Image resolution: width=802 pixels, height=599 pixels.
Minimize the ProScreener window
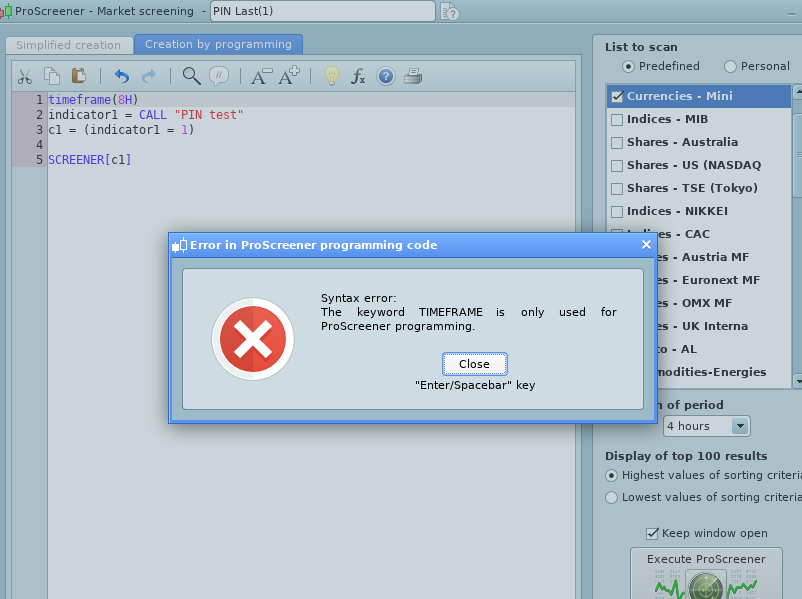click(791, 14)
